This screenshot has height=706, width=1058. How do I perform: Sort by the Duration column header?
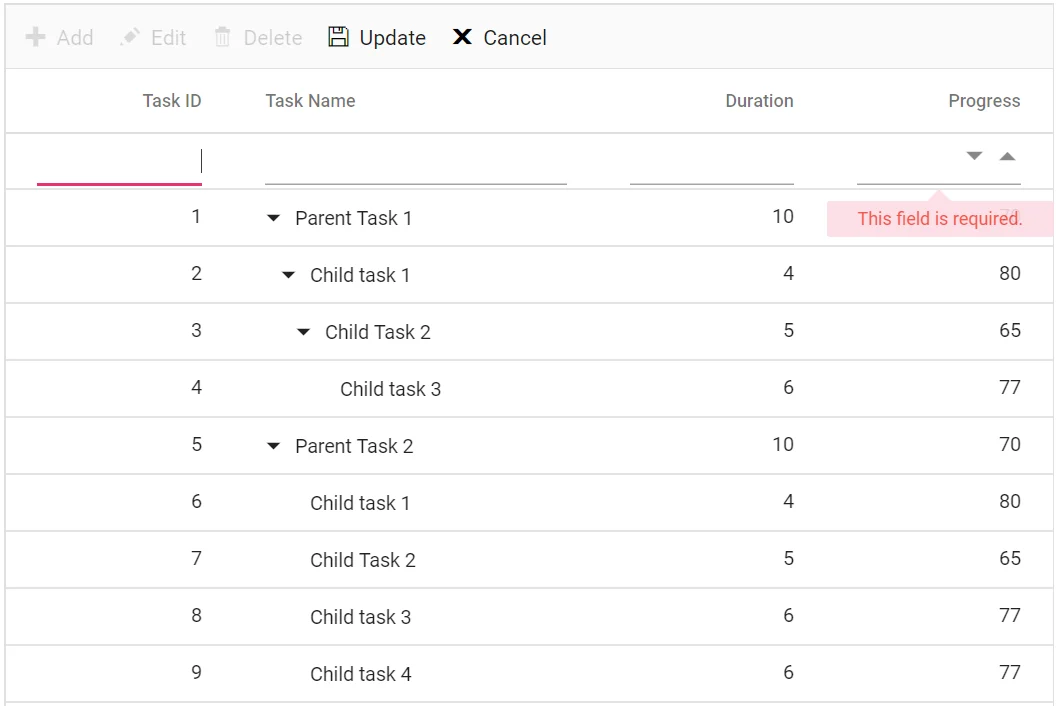[x=759, y=100]
